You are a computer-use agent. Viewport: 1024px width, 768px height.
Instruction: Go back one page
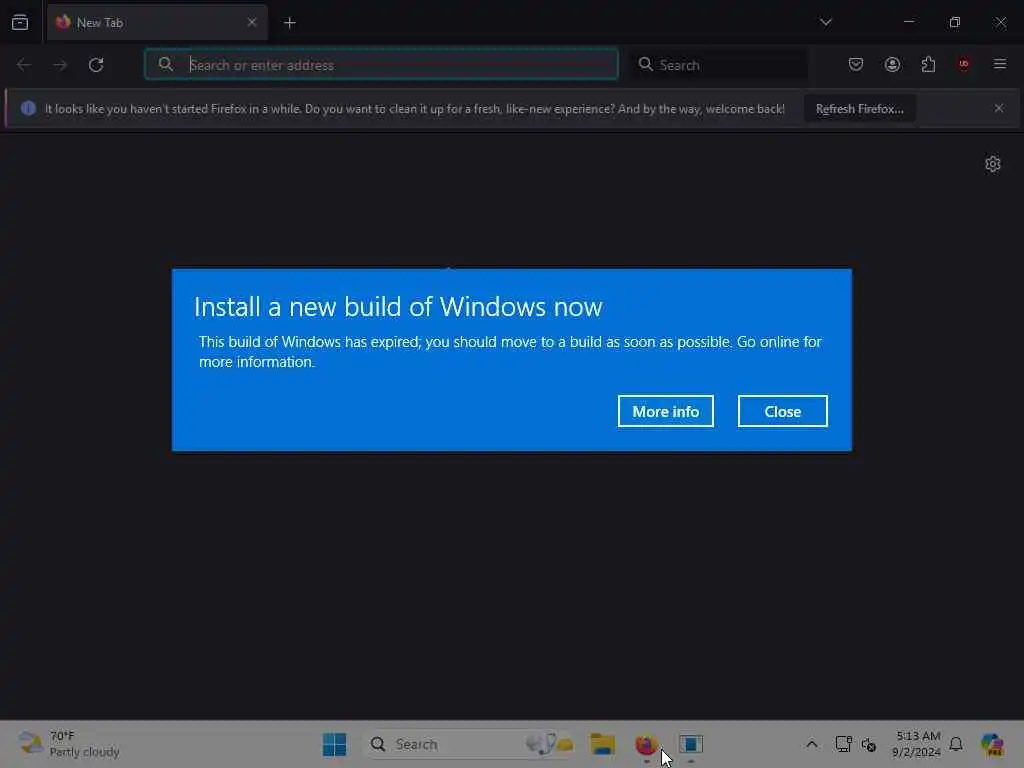24,65
